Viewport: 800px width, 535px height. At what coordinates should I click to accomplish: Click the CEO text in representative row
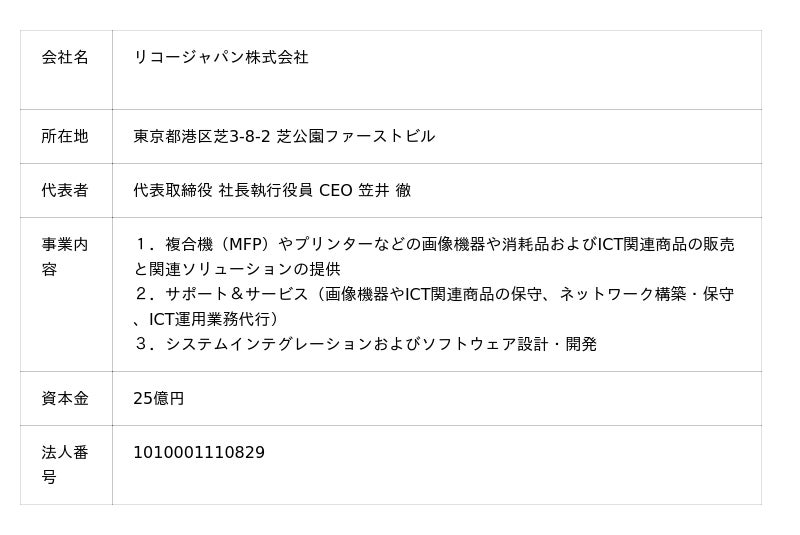coord(336,190)
